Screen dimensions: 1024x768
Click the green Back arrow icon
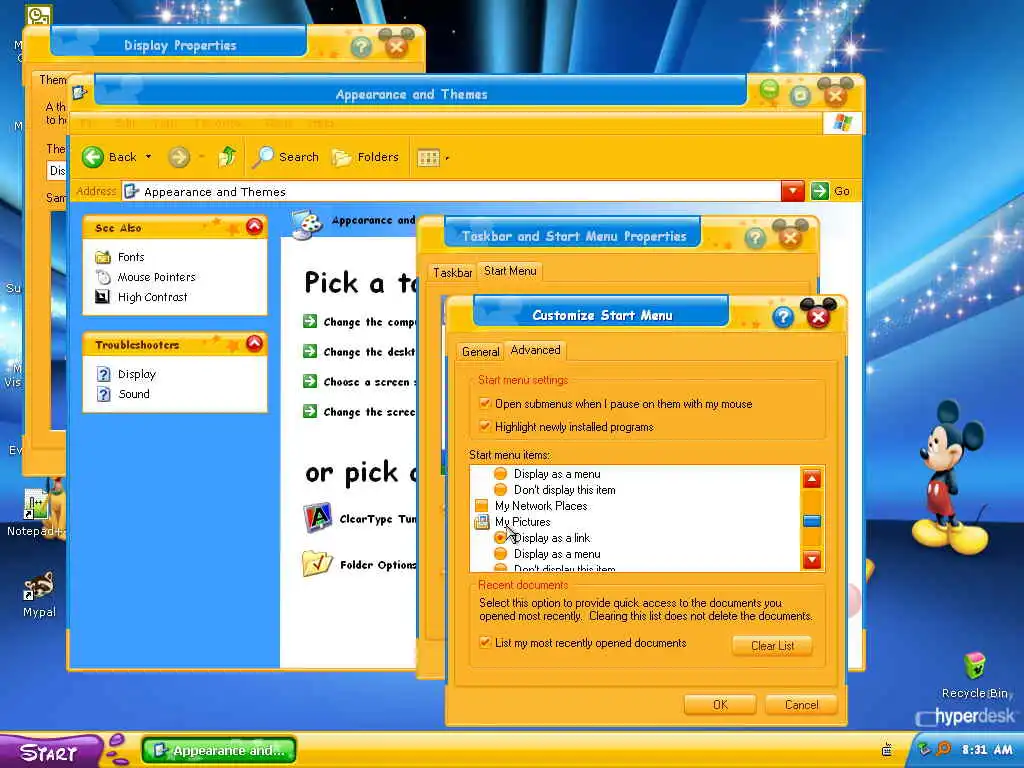tap(93, 157)
